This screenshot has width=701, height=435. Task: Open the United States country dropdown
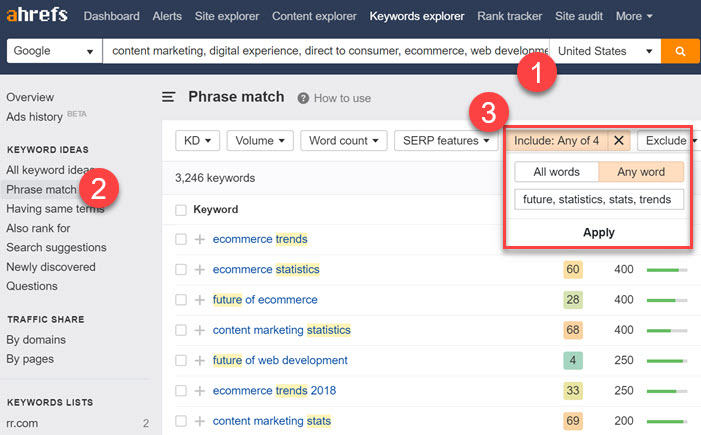click(607, 51)
